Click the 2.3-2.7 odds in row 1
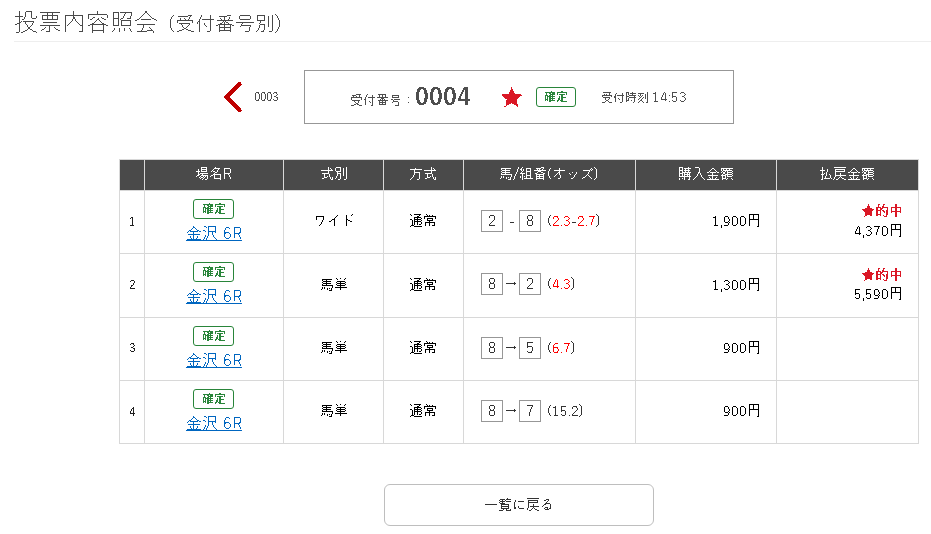931x534 pixels. pyautogui.click(x=574, y=221)
